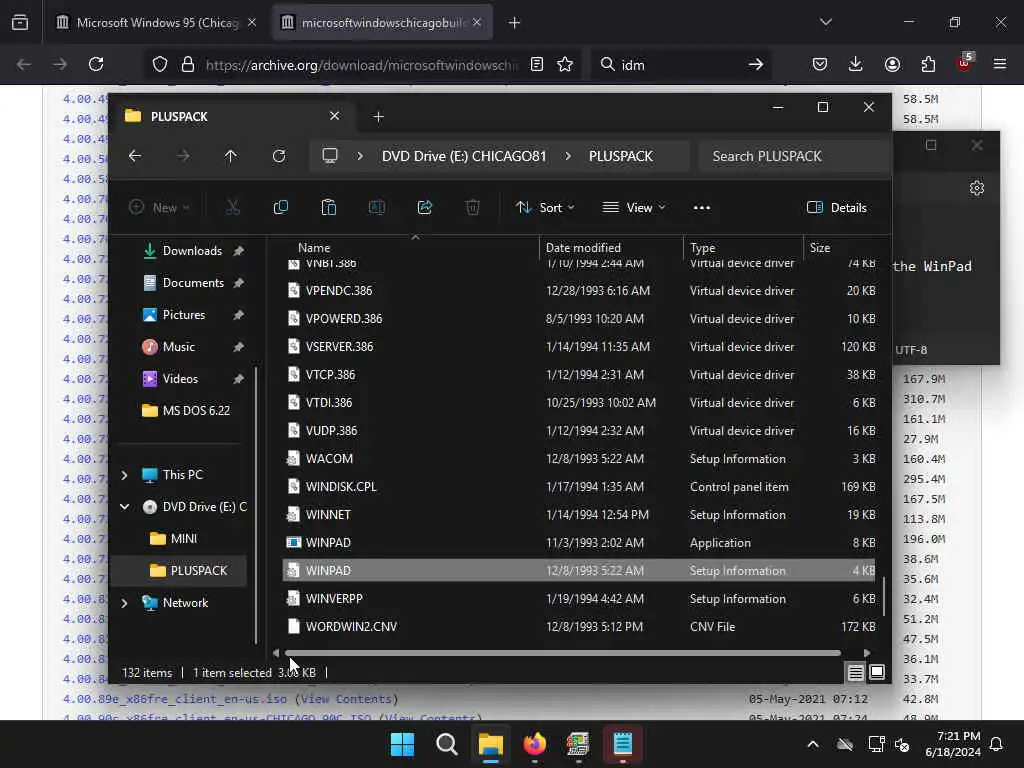1024x768 pixels.
Task: Click Notepad icon in taskbar
Action: (x=622, y=744)
